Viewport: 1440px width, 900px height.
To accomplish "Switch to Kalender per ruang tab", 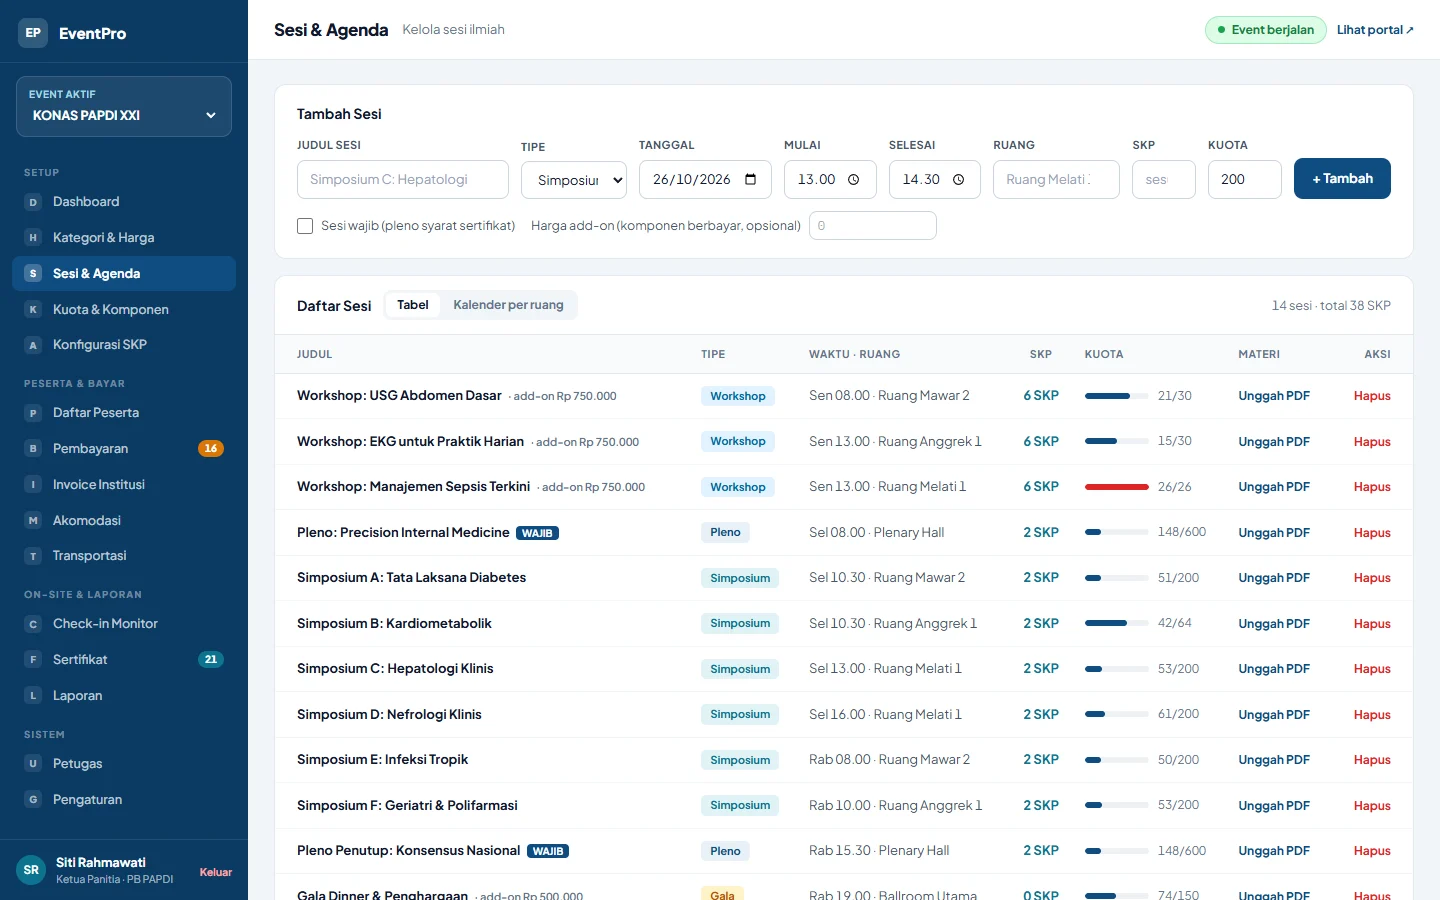I will click(x=508, y=305).
